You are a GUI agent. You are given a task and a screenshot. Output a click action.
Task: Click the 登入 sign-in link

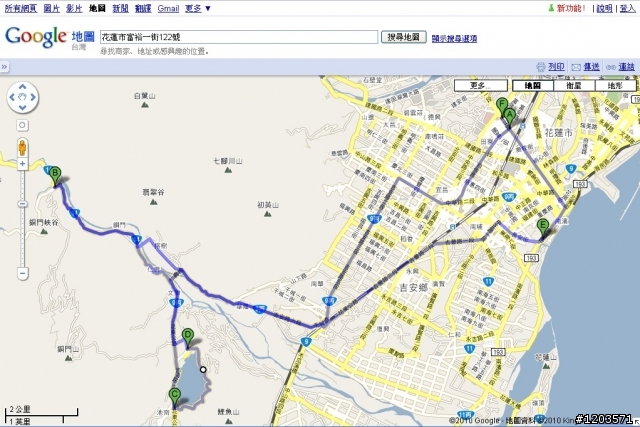[x=627, y=8]
